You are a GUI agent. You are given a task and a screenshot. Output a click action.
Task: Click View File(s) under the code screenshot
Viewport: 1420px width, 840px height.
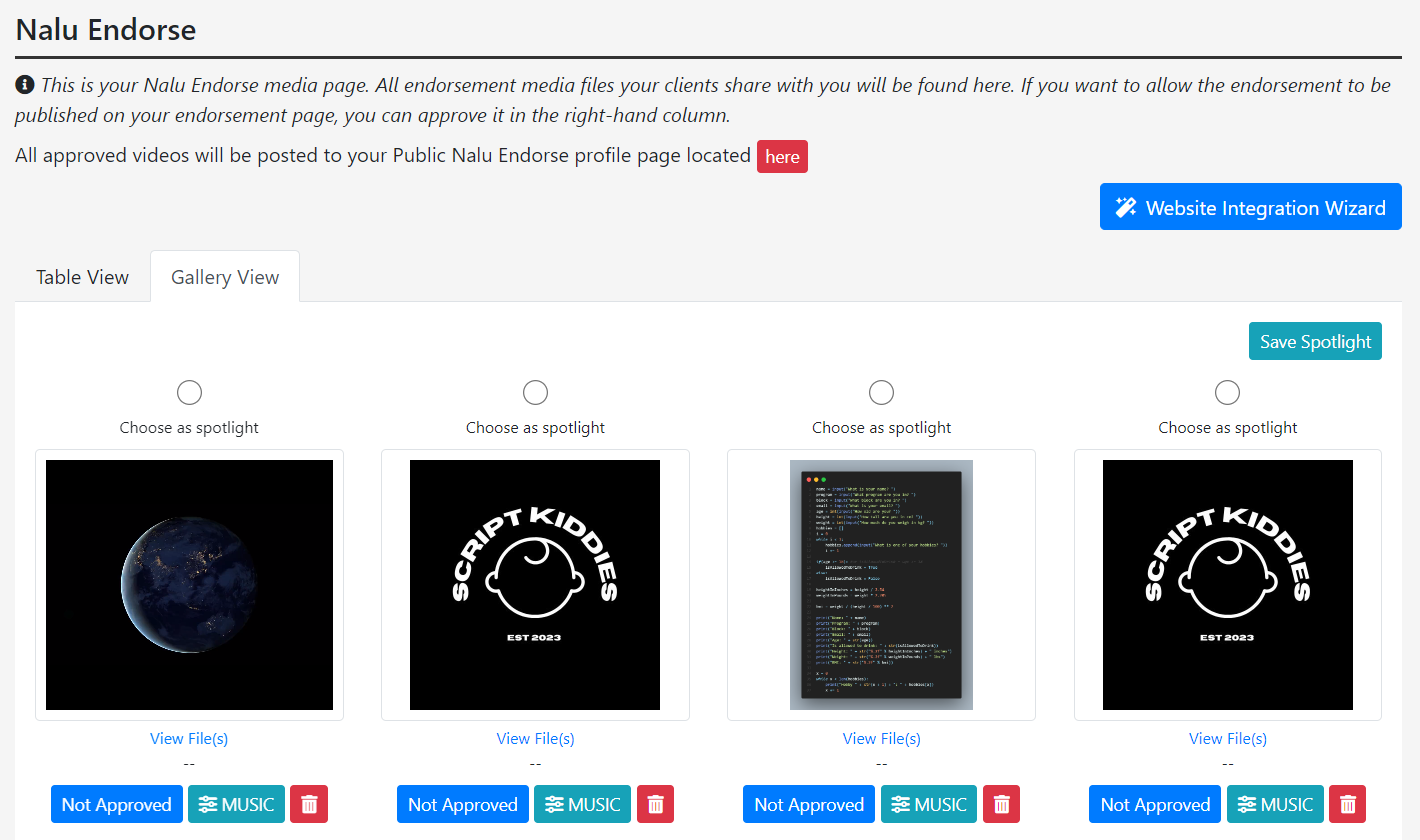(x=881, y=738)
